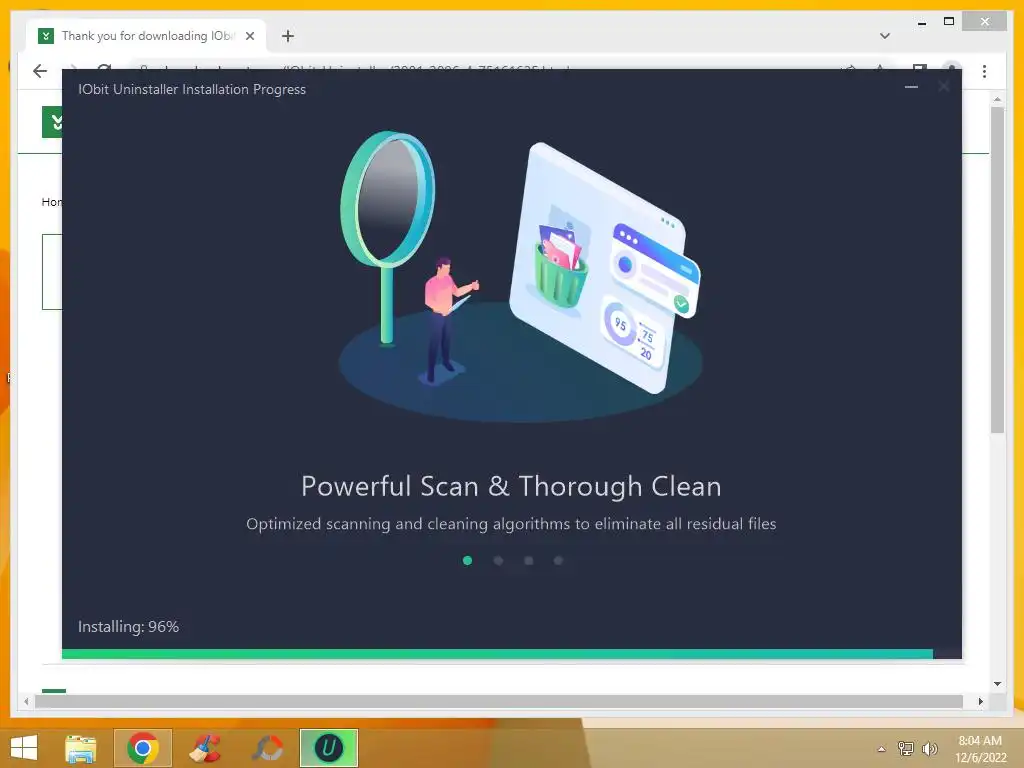Minimize the IObit installer window

pos(912,86)
